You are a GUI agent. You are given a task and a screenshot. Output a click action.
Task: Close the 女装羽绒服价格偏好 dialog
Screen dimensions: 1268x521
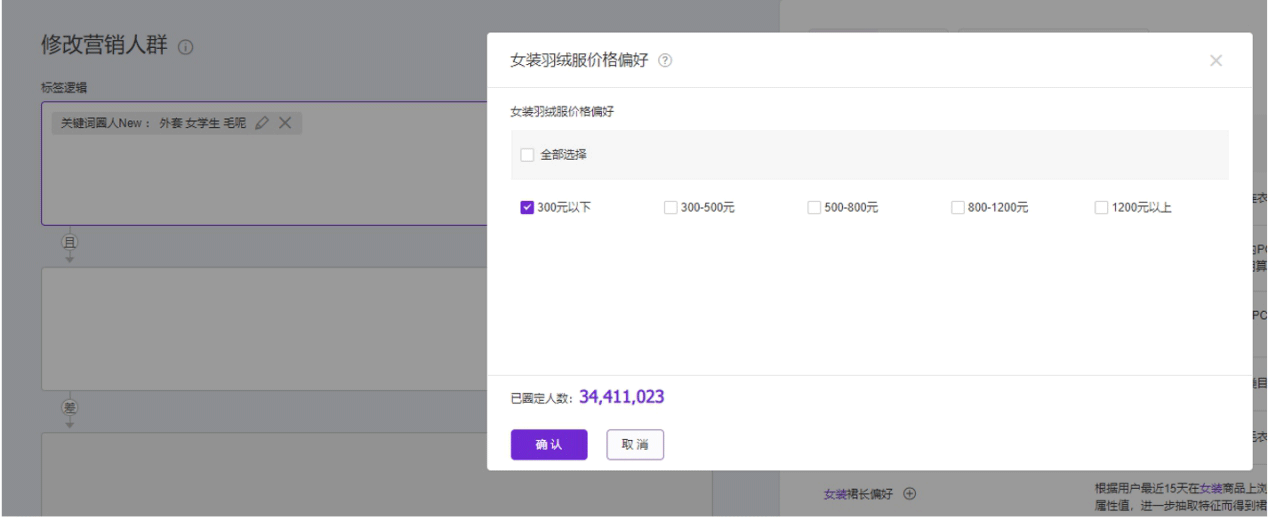click(x=1215, y=61)
